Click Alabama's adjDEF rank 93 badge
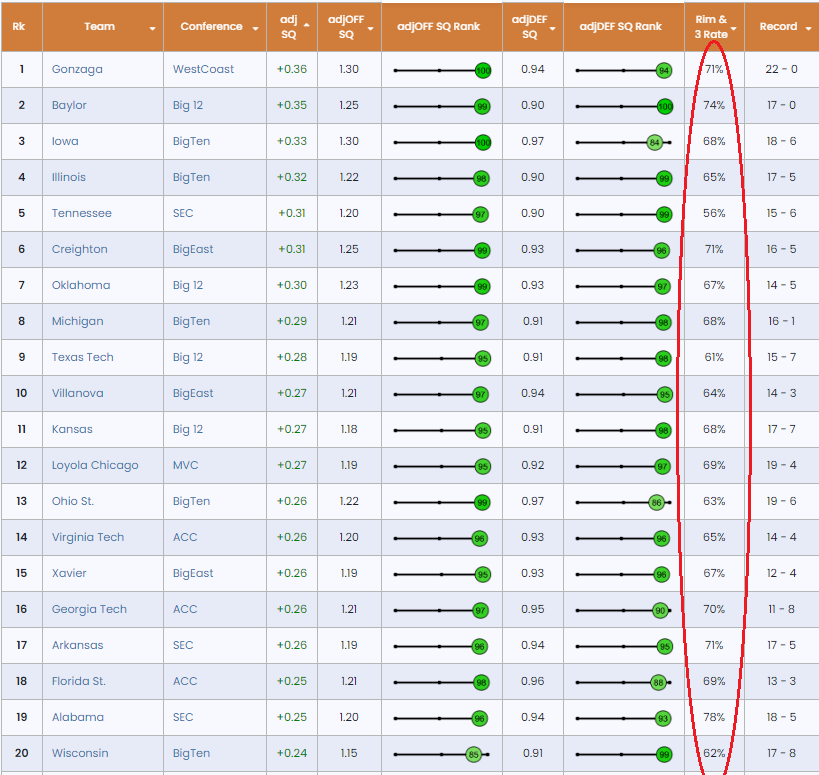 tap(663, 718)
